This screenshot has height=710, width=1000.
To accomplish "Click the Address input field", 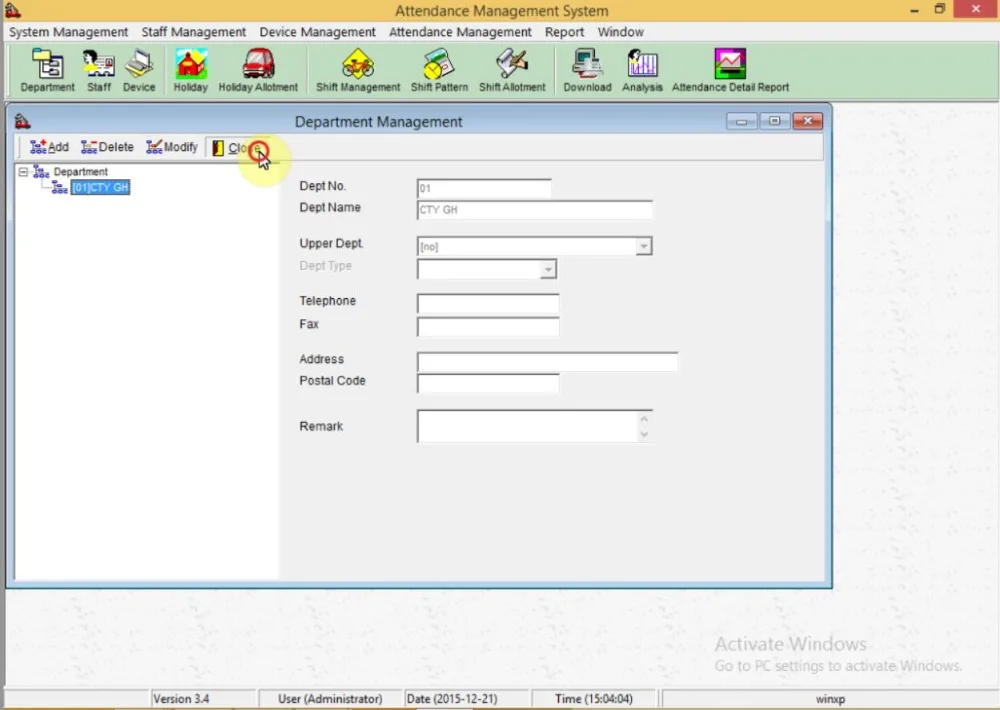I will [x=547, y=362].
